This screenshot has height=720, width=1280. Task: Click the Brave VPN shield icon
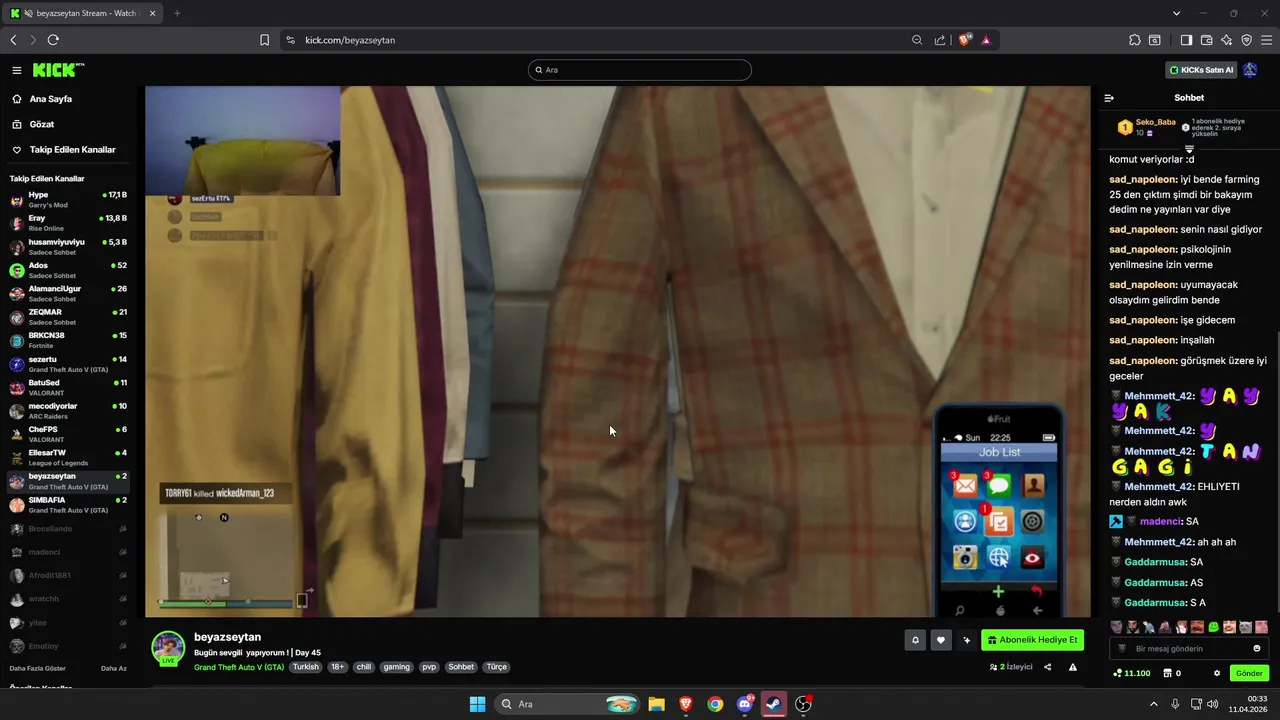click(x=1246, y=40)
